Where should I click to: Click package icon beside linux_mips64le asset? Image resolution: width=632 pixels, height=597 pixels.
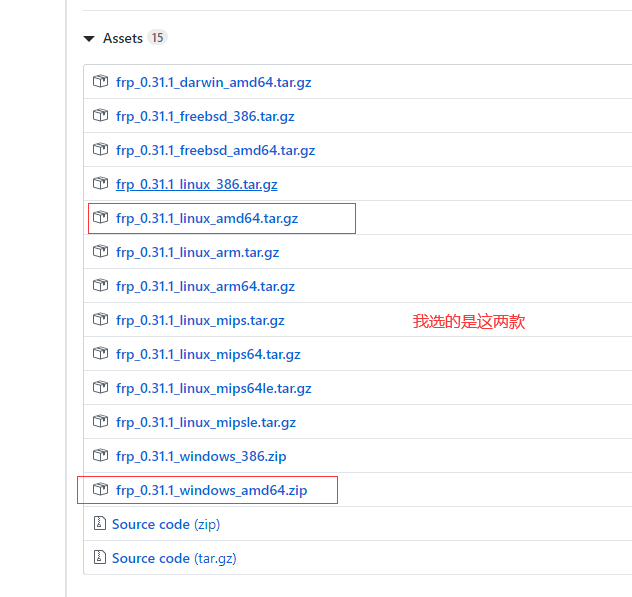coord(100,387)
